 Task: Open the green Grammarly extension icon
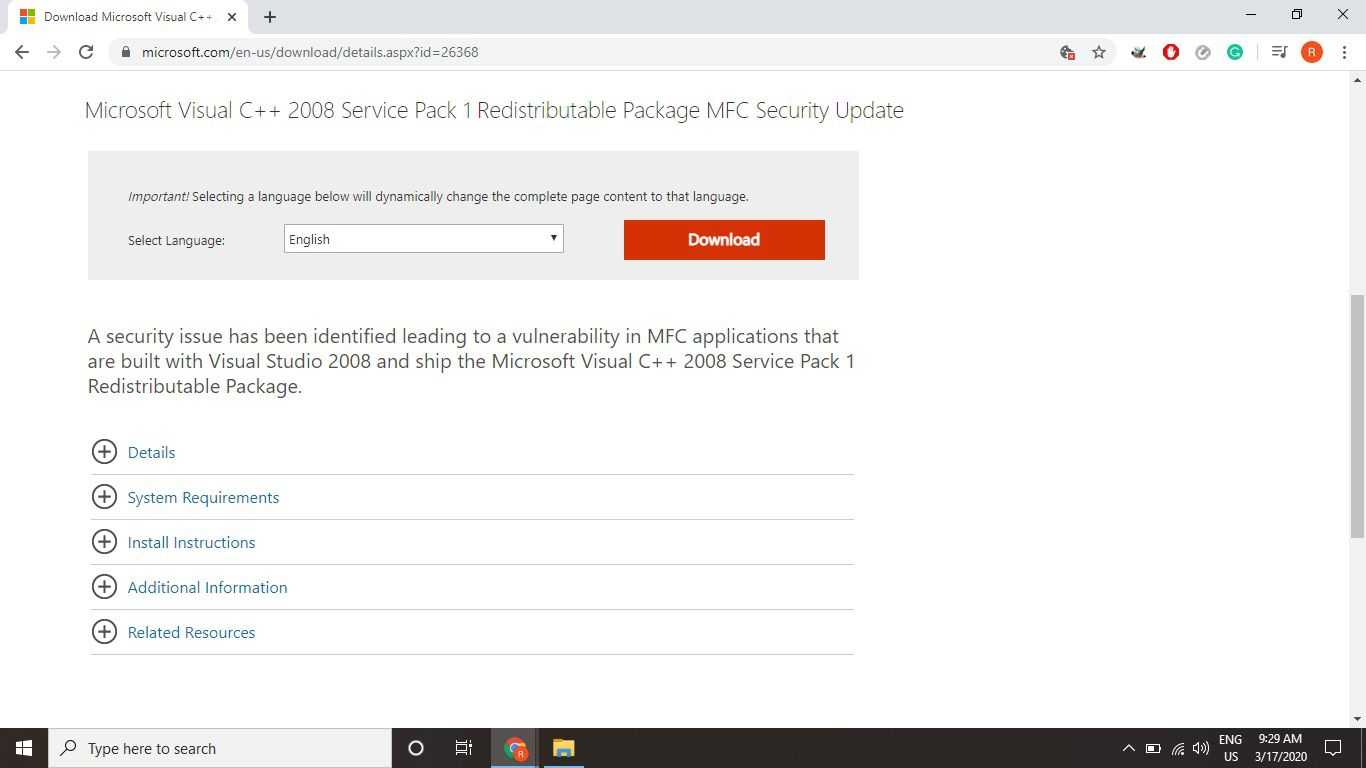coord(1235,52)
